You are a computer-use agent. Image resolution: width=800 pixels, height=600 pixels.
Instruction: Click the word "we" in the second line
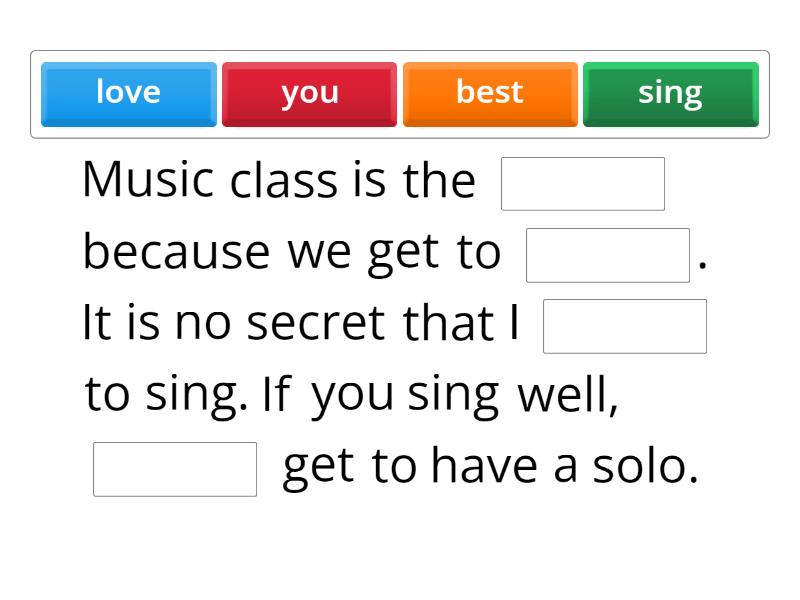(319, 253)
